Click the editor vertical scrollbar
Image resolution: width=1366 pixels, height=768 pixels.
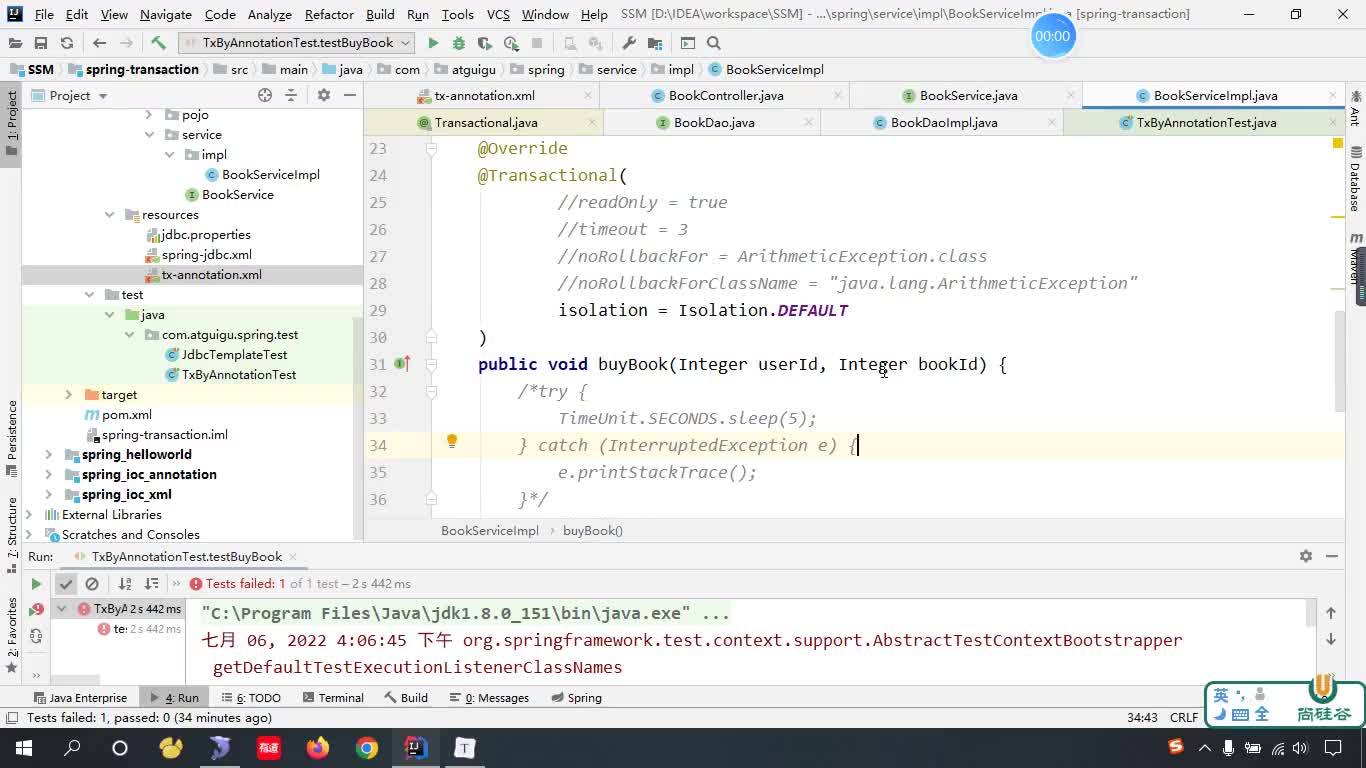(1338, 360)
